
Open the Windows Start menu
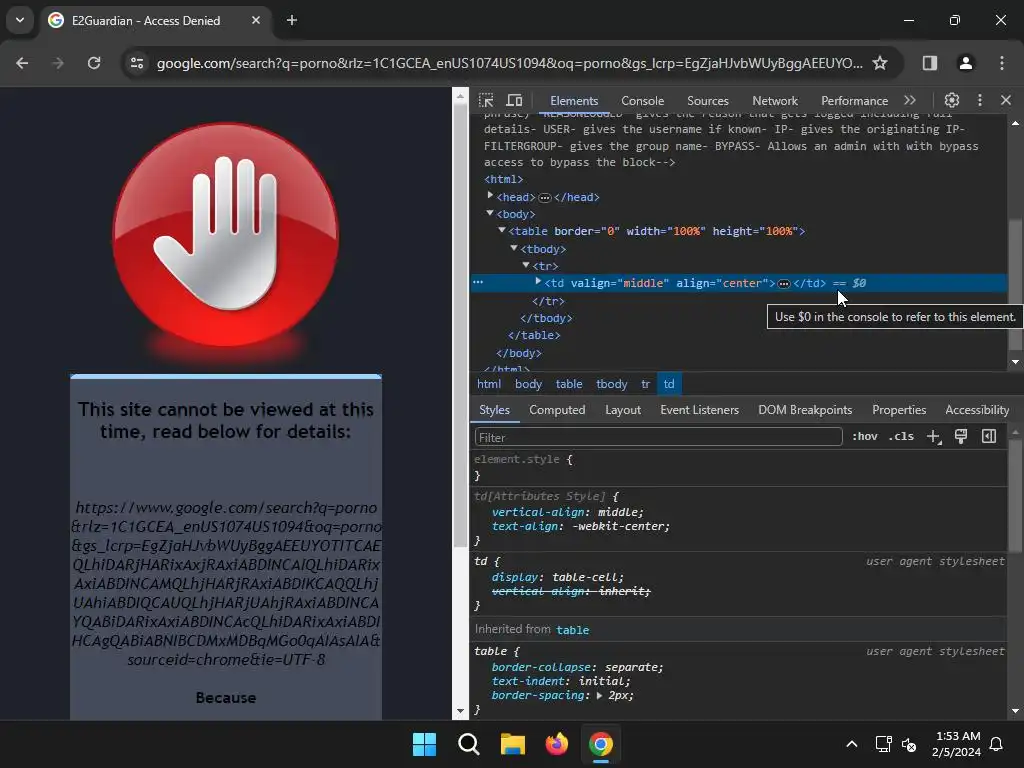coord(424,744)
